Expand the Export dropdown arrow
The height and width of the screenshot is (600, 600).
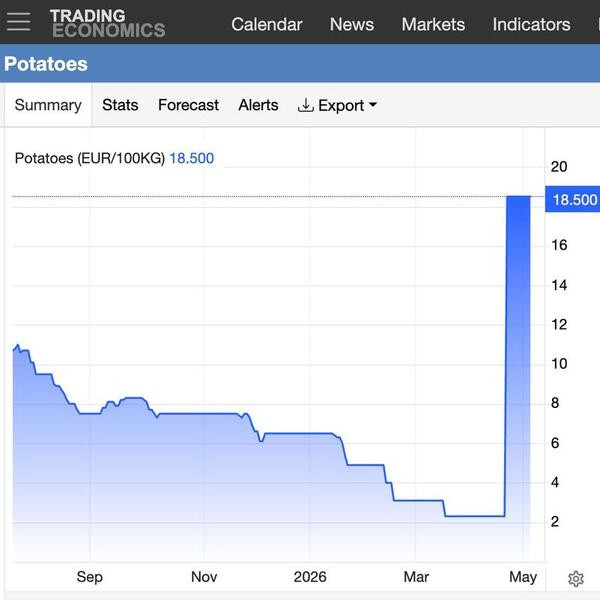[x=373, y=104]
